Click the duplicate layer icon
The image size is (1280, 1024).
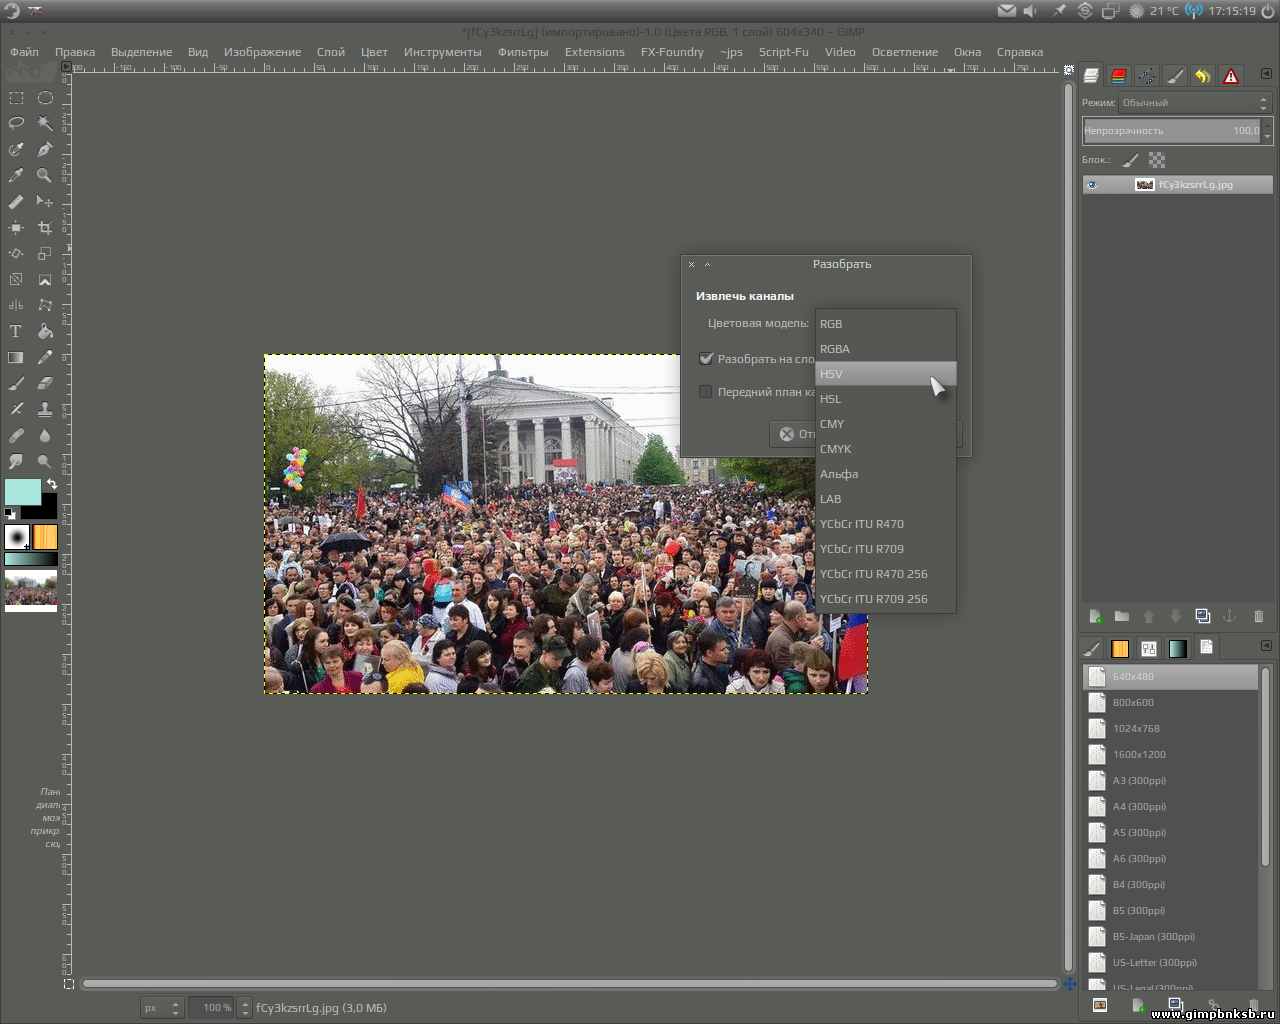[x=1203, y=616]
